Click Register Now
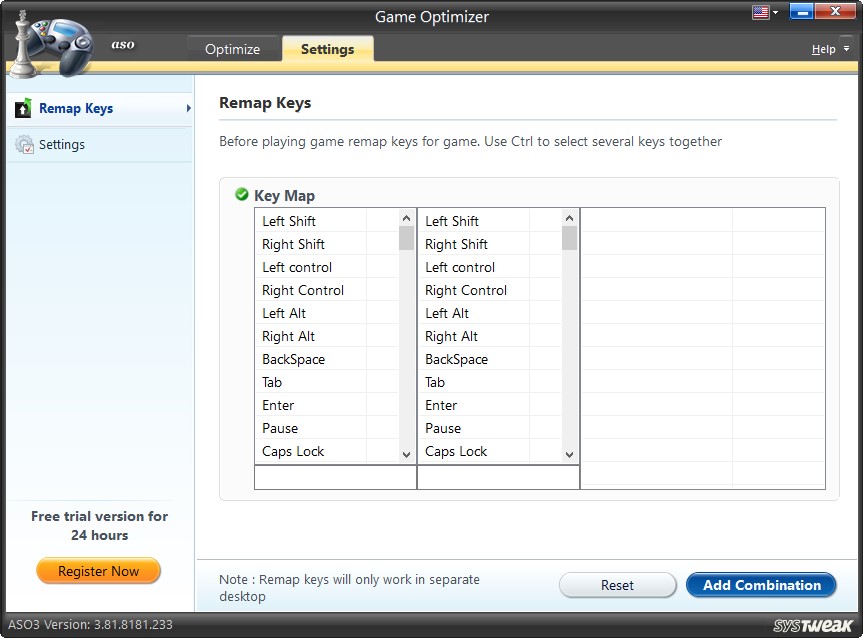The width and height of the screenshot is (864, 639). [98, 570]
